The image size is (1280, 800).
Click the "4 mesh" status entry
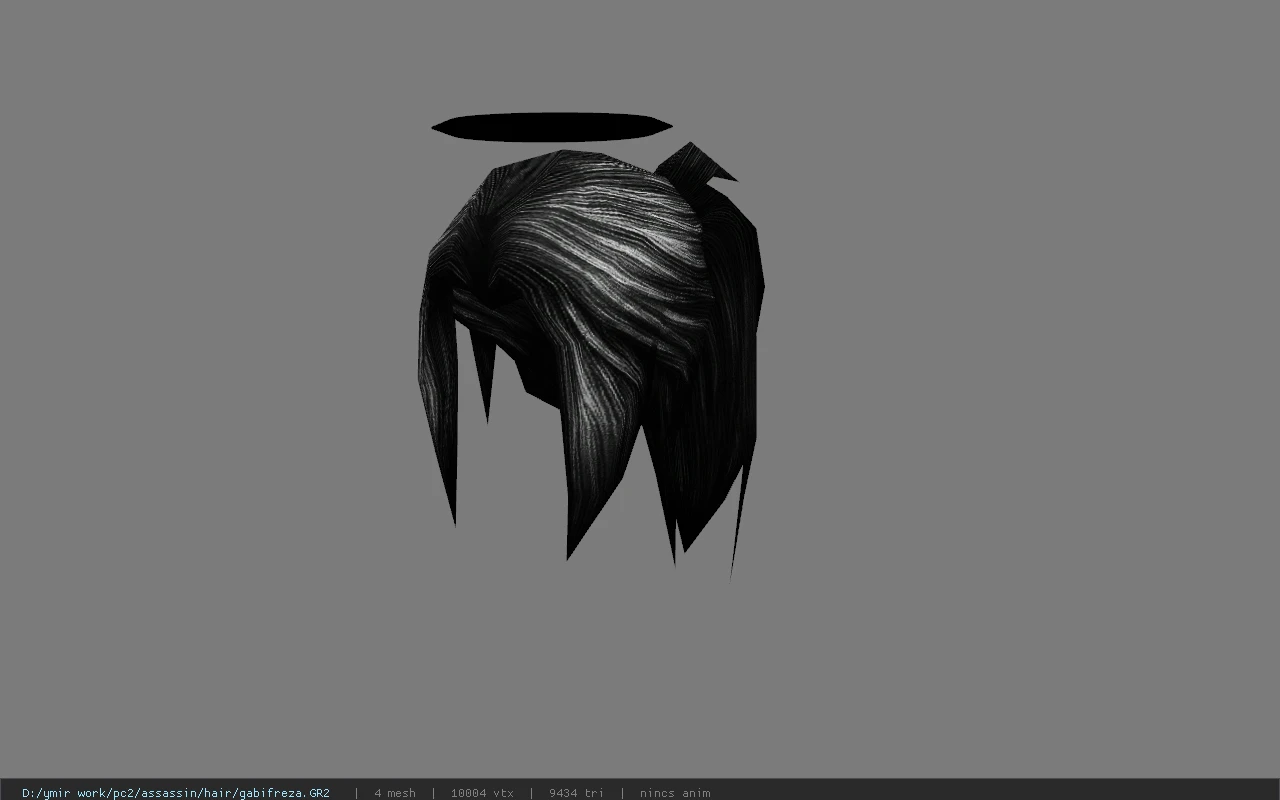pyautogui.click(x=395, y=793)
